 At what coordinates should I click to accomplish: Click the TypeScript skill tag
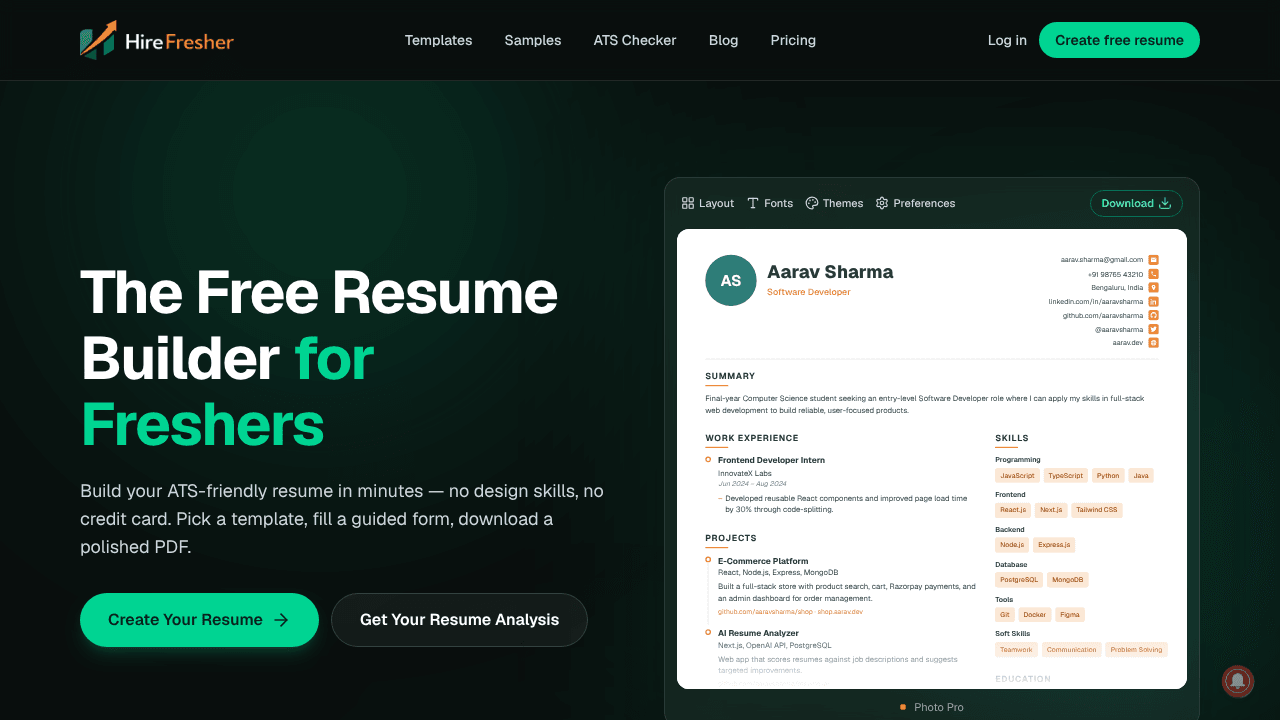click(x=1066, y=476)
